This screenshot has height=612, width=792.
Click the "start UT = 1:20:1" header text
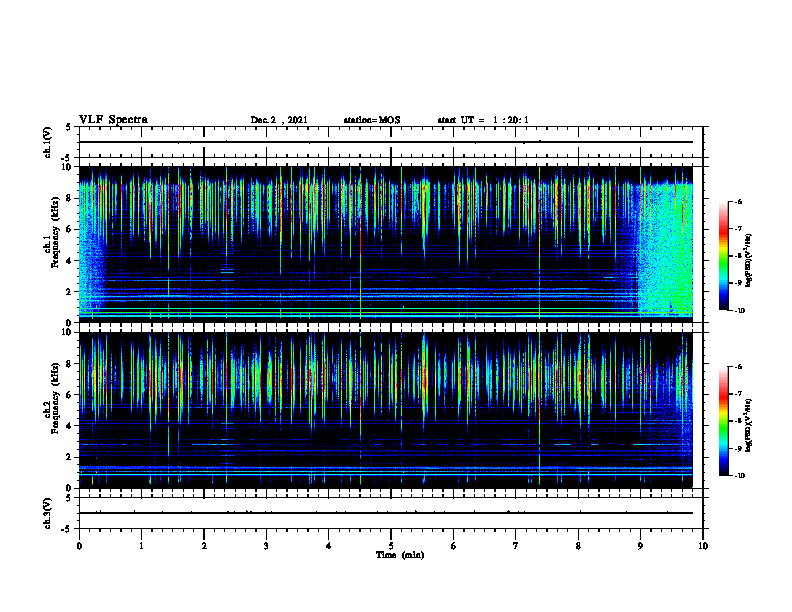pyautogui.click(x=483, y=120)
